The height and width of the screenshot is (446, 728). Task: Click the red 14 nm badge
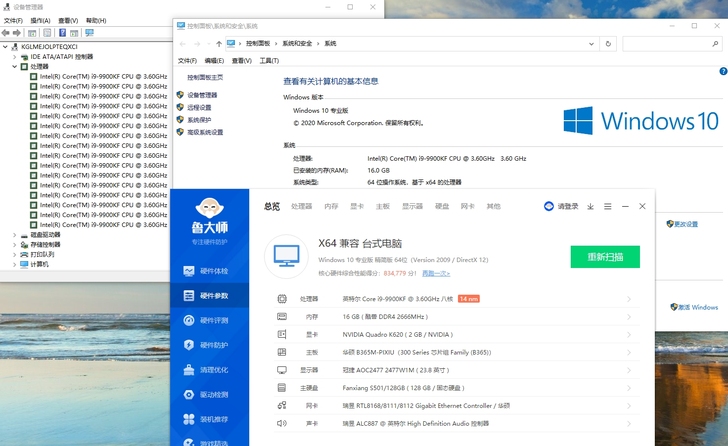[468, 299]
